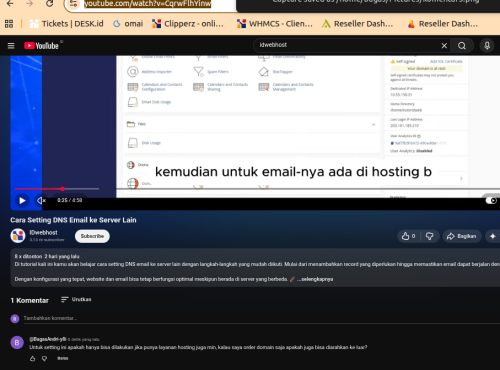Open the omai bookmark
500x370 pixels.
(x=128, y=24)
